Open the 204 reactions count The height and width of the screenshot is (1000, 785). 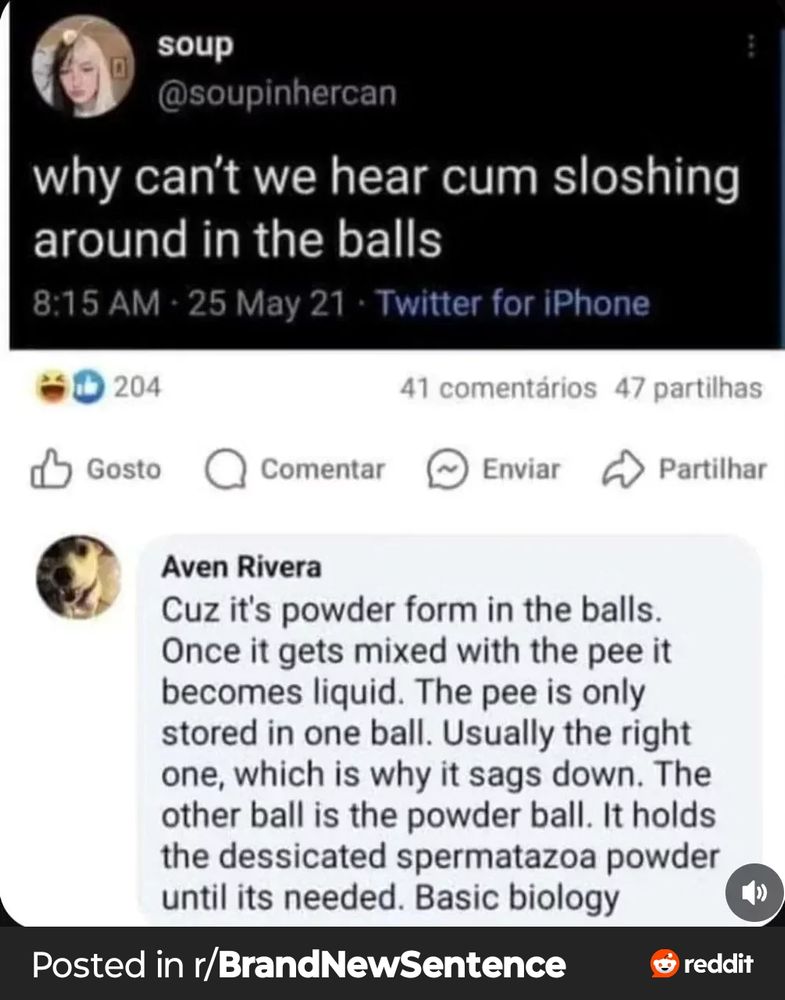tap(137, 387)
